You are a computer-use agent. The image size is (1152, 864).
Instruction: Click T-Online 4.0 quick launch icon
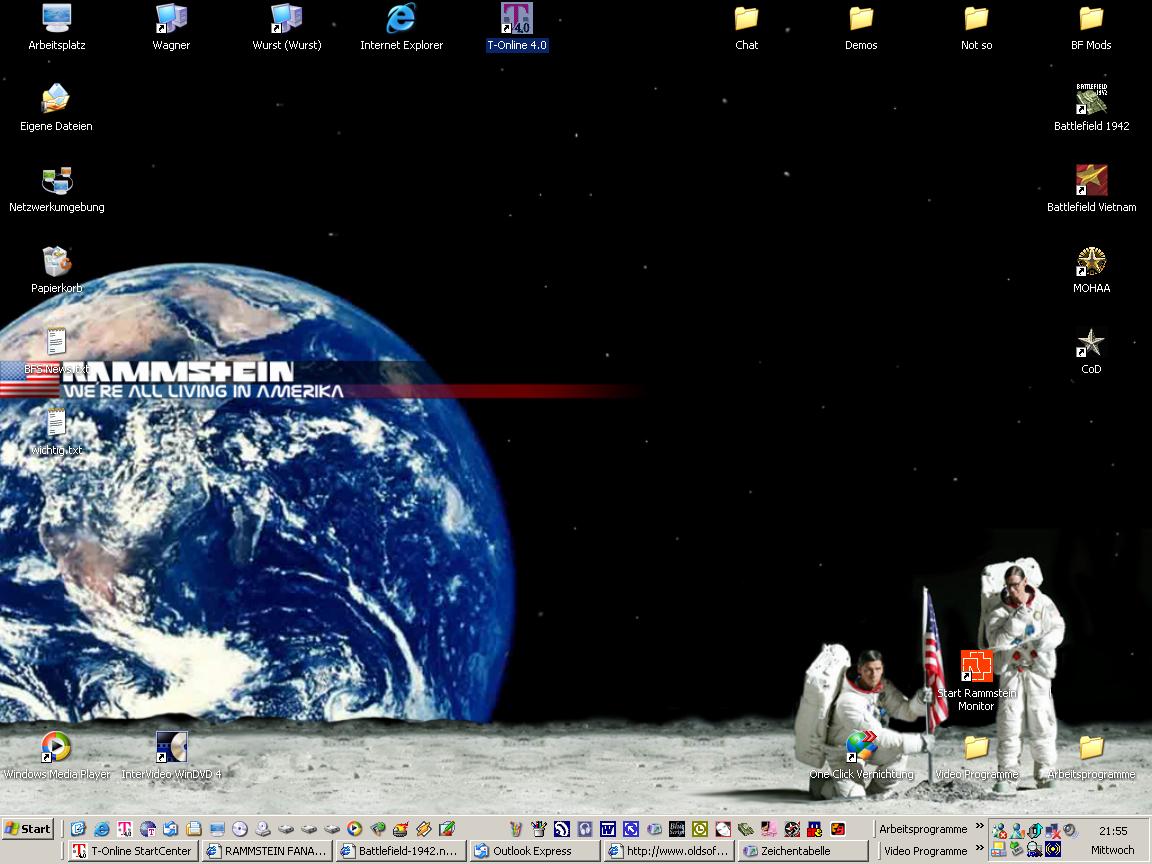click(x=125, y=829)
